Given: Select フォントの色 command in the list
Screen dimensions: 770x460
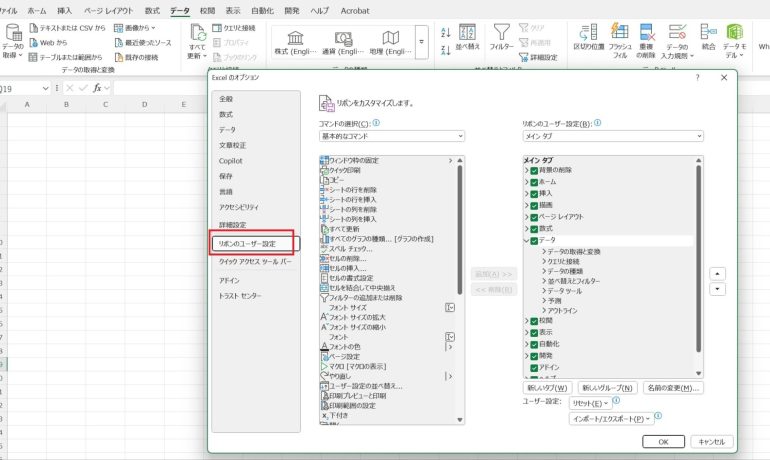Looking at the screenshot, I should coord(346,346).
